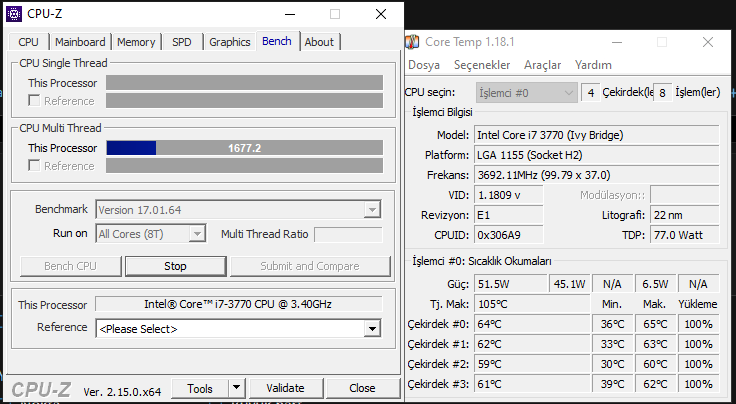Click Çekirdek #3 maximum 62°C
This screenshot has width=736, height=404.
coord(655,384)
